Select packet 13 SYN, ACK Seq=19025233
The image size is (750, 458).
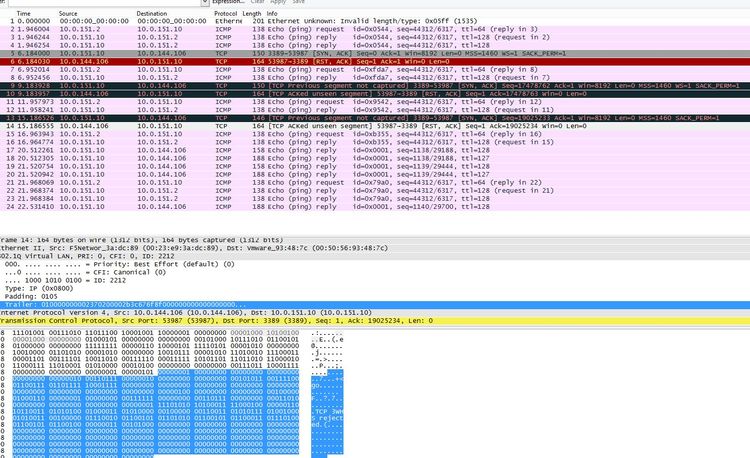coord(375,118)
